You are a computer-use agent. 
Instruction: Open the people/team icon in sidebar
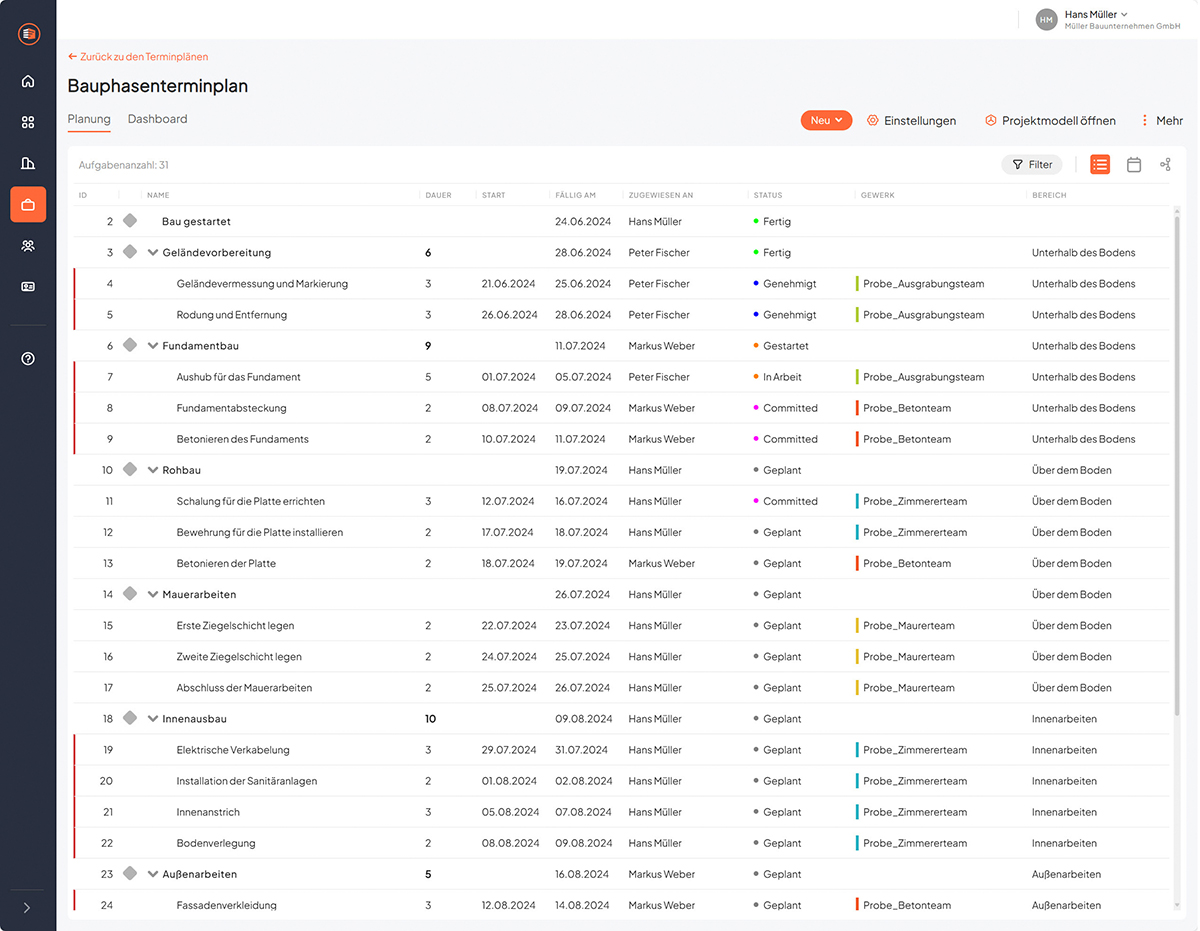click(x=28, y=245)
